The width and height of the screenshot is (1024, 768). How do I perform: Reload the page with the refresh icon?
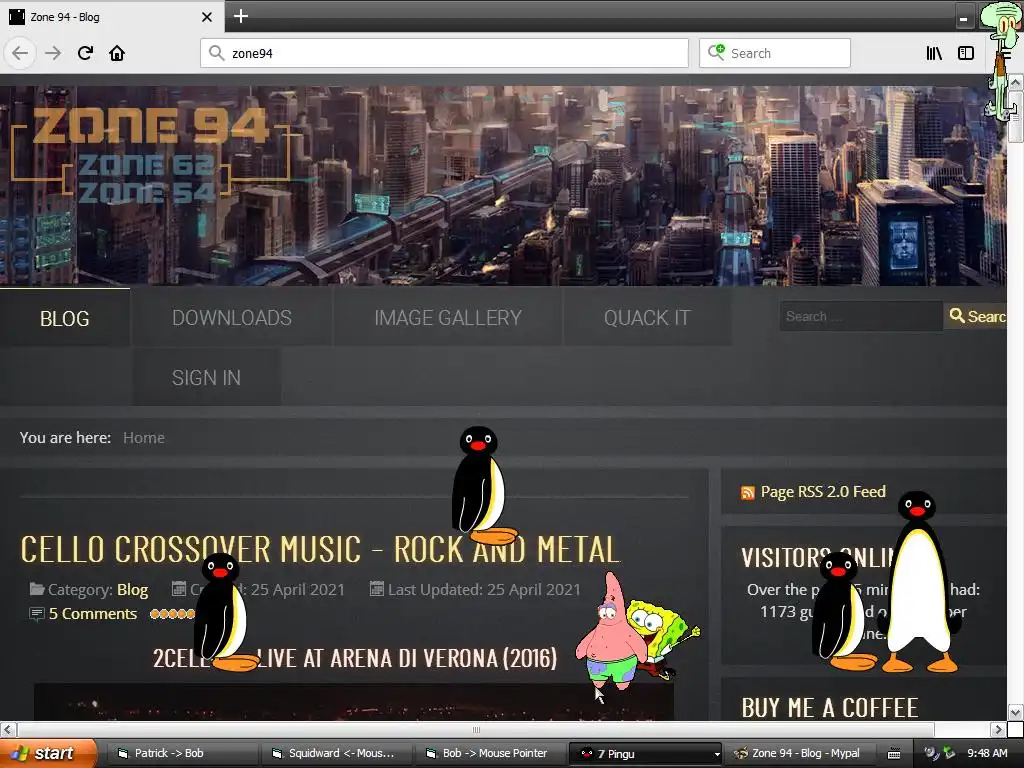click(85, 53)
